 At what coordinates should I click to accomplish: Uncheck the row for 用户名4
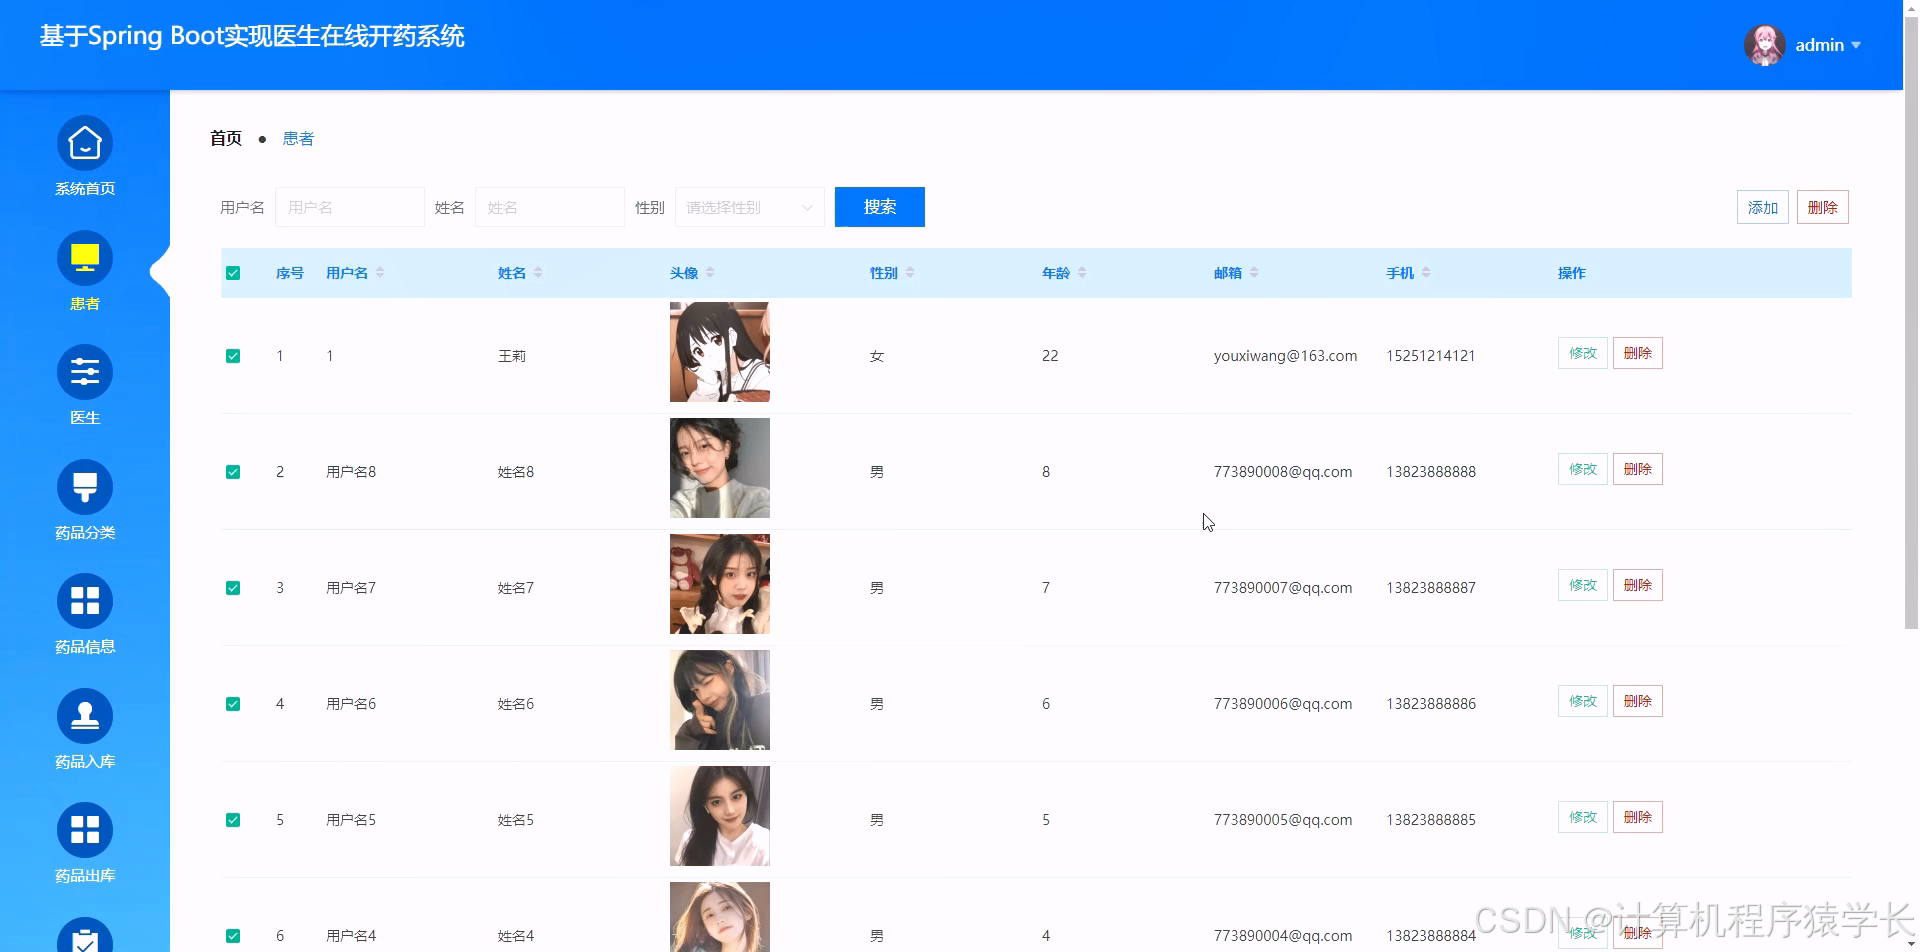tap(233, 936)
